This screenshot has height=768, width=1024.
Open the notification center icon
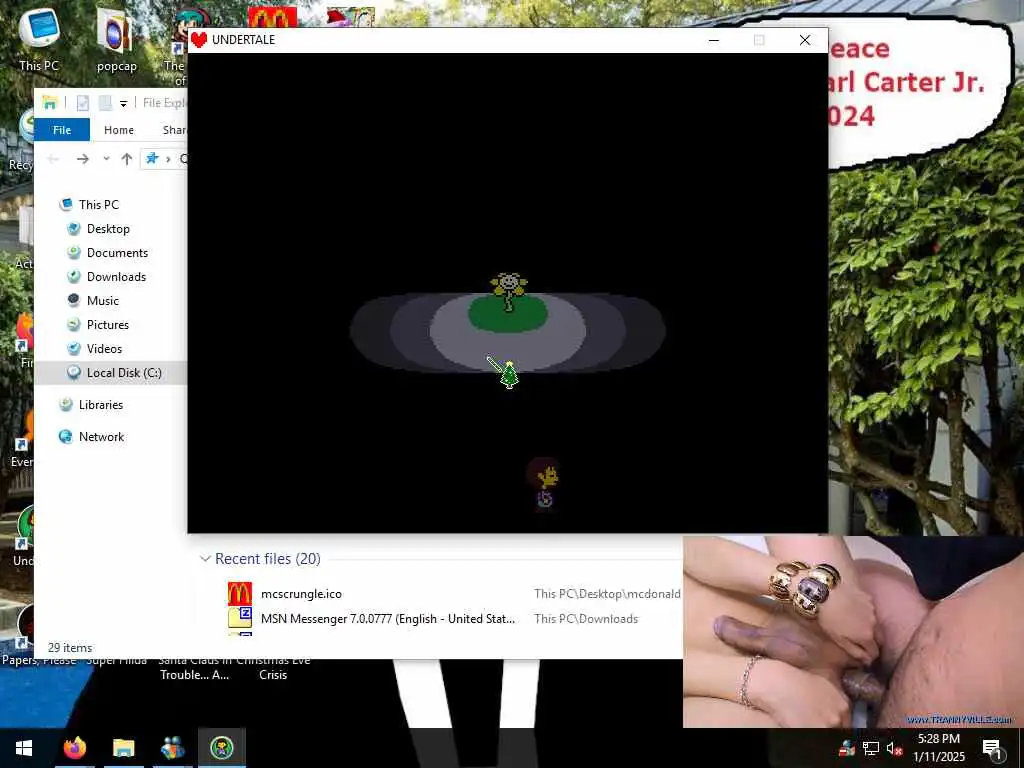[x=991, y=748]
